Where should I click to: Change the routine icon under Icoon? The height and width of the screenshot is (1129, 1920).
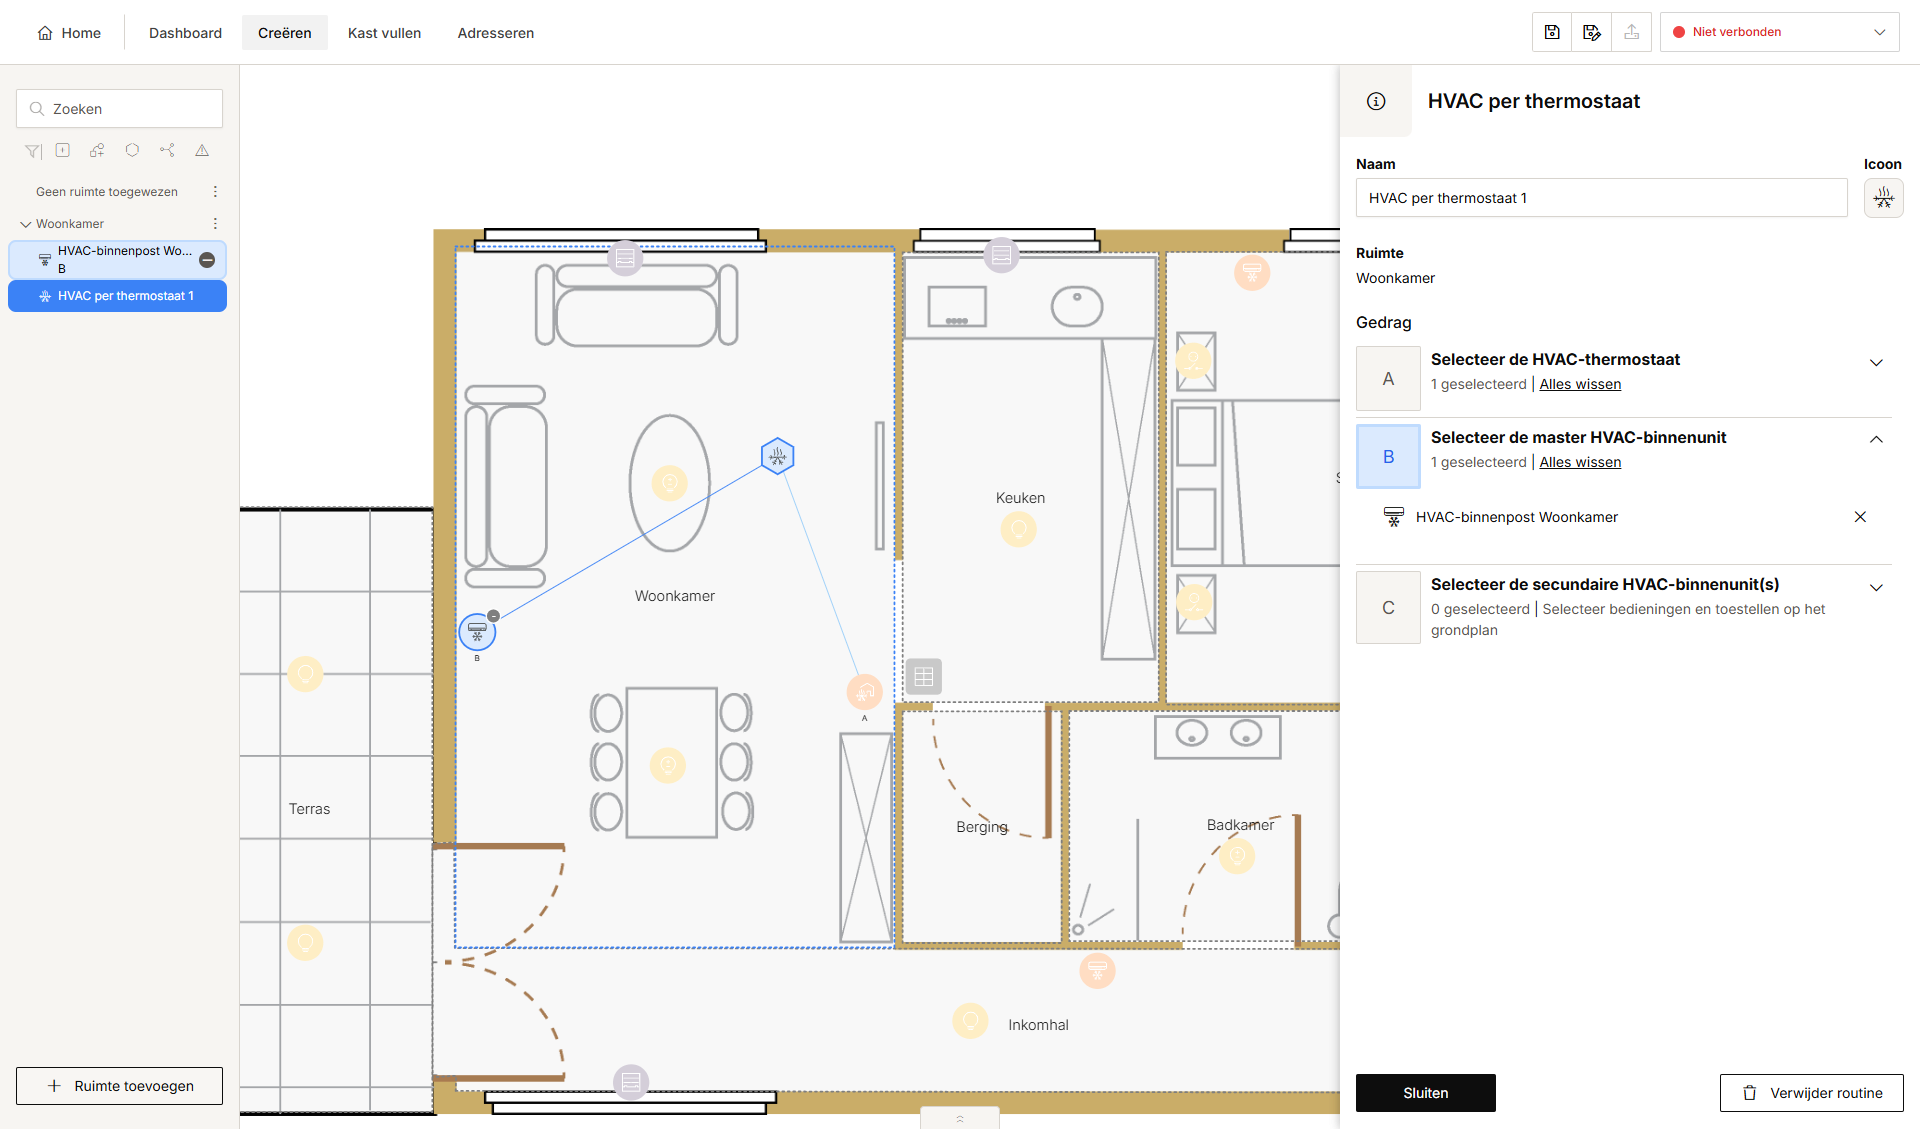[x=1884, y=198]
